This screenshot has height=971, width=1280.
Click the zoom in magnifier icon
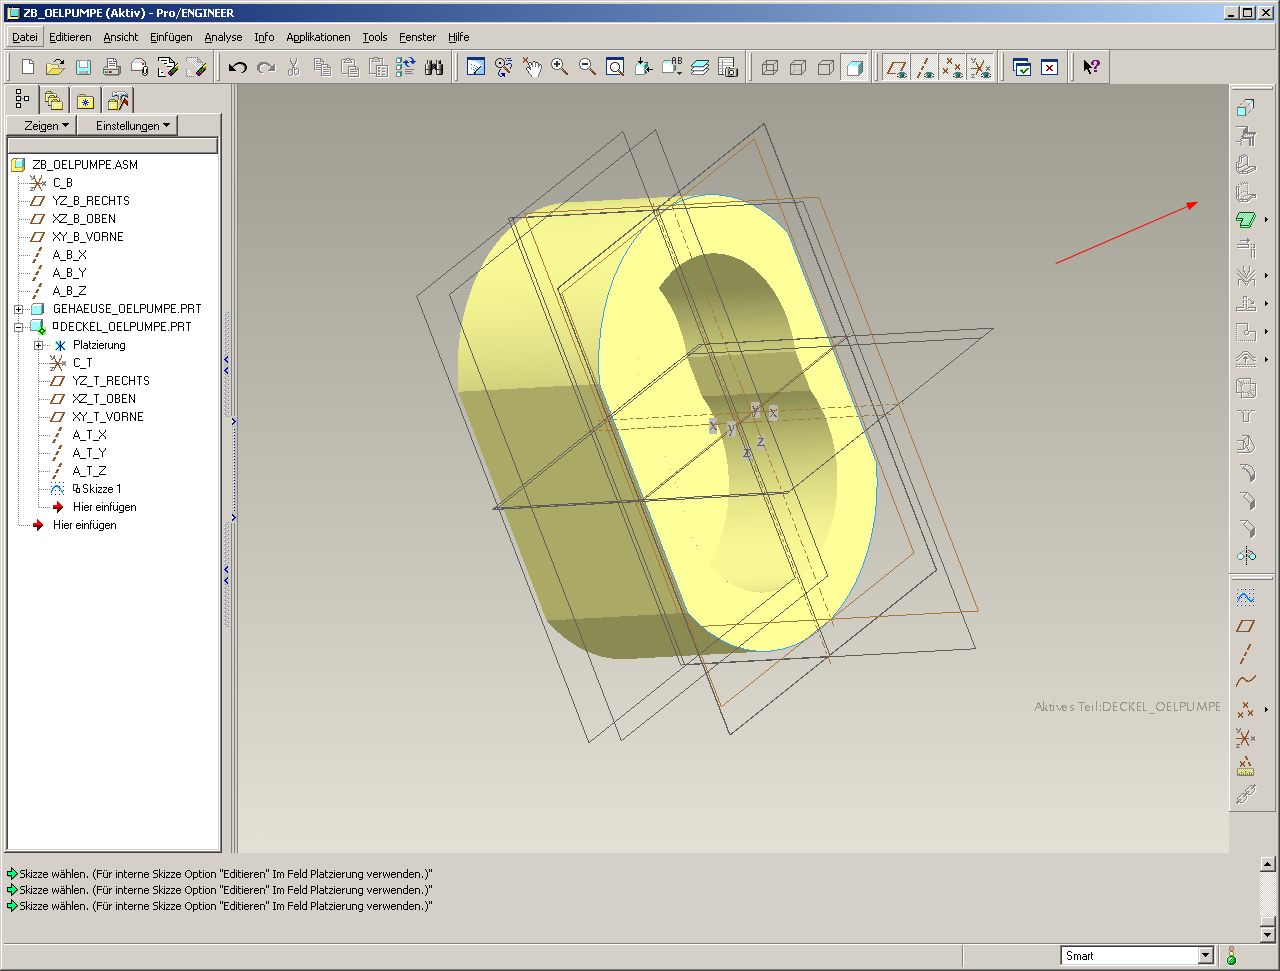click(560, 67)
